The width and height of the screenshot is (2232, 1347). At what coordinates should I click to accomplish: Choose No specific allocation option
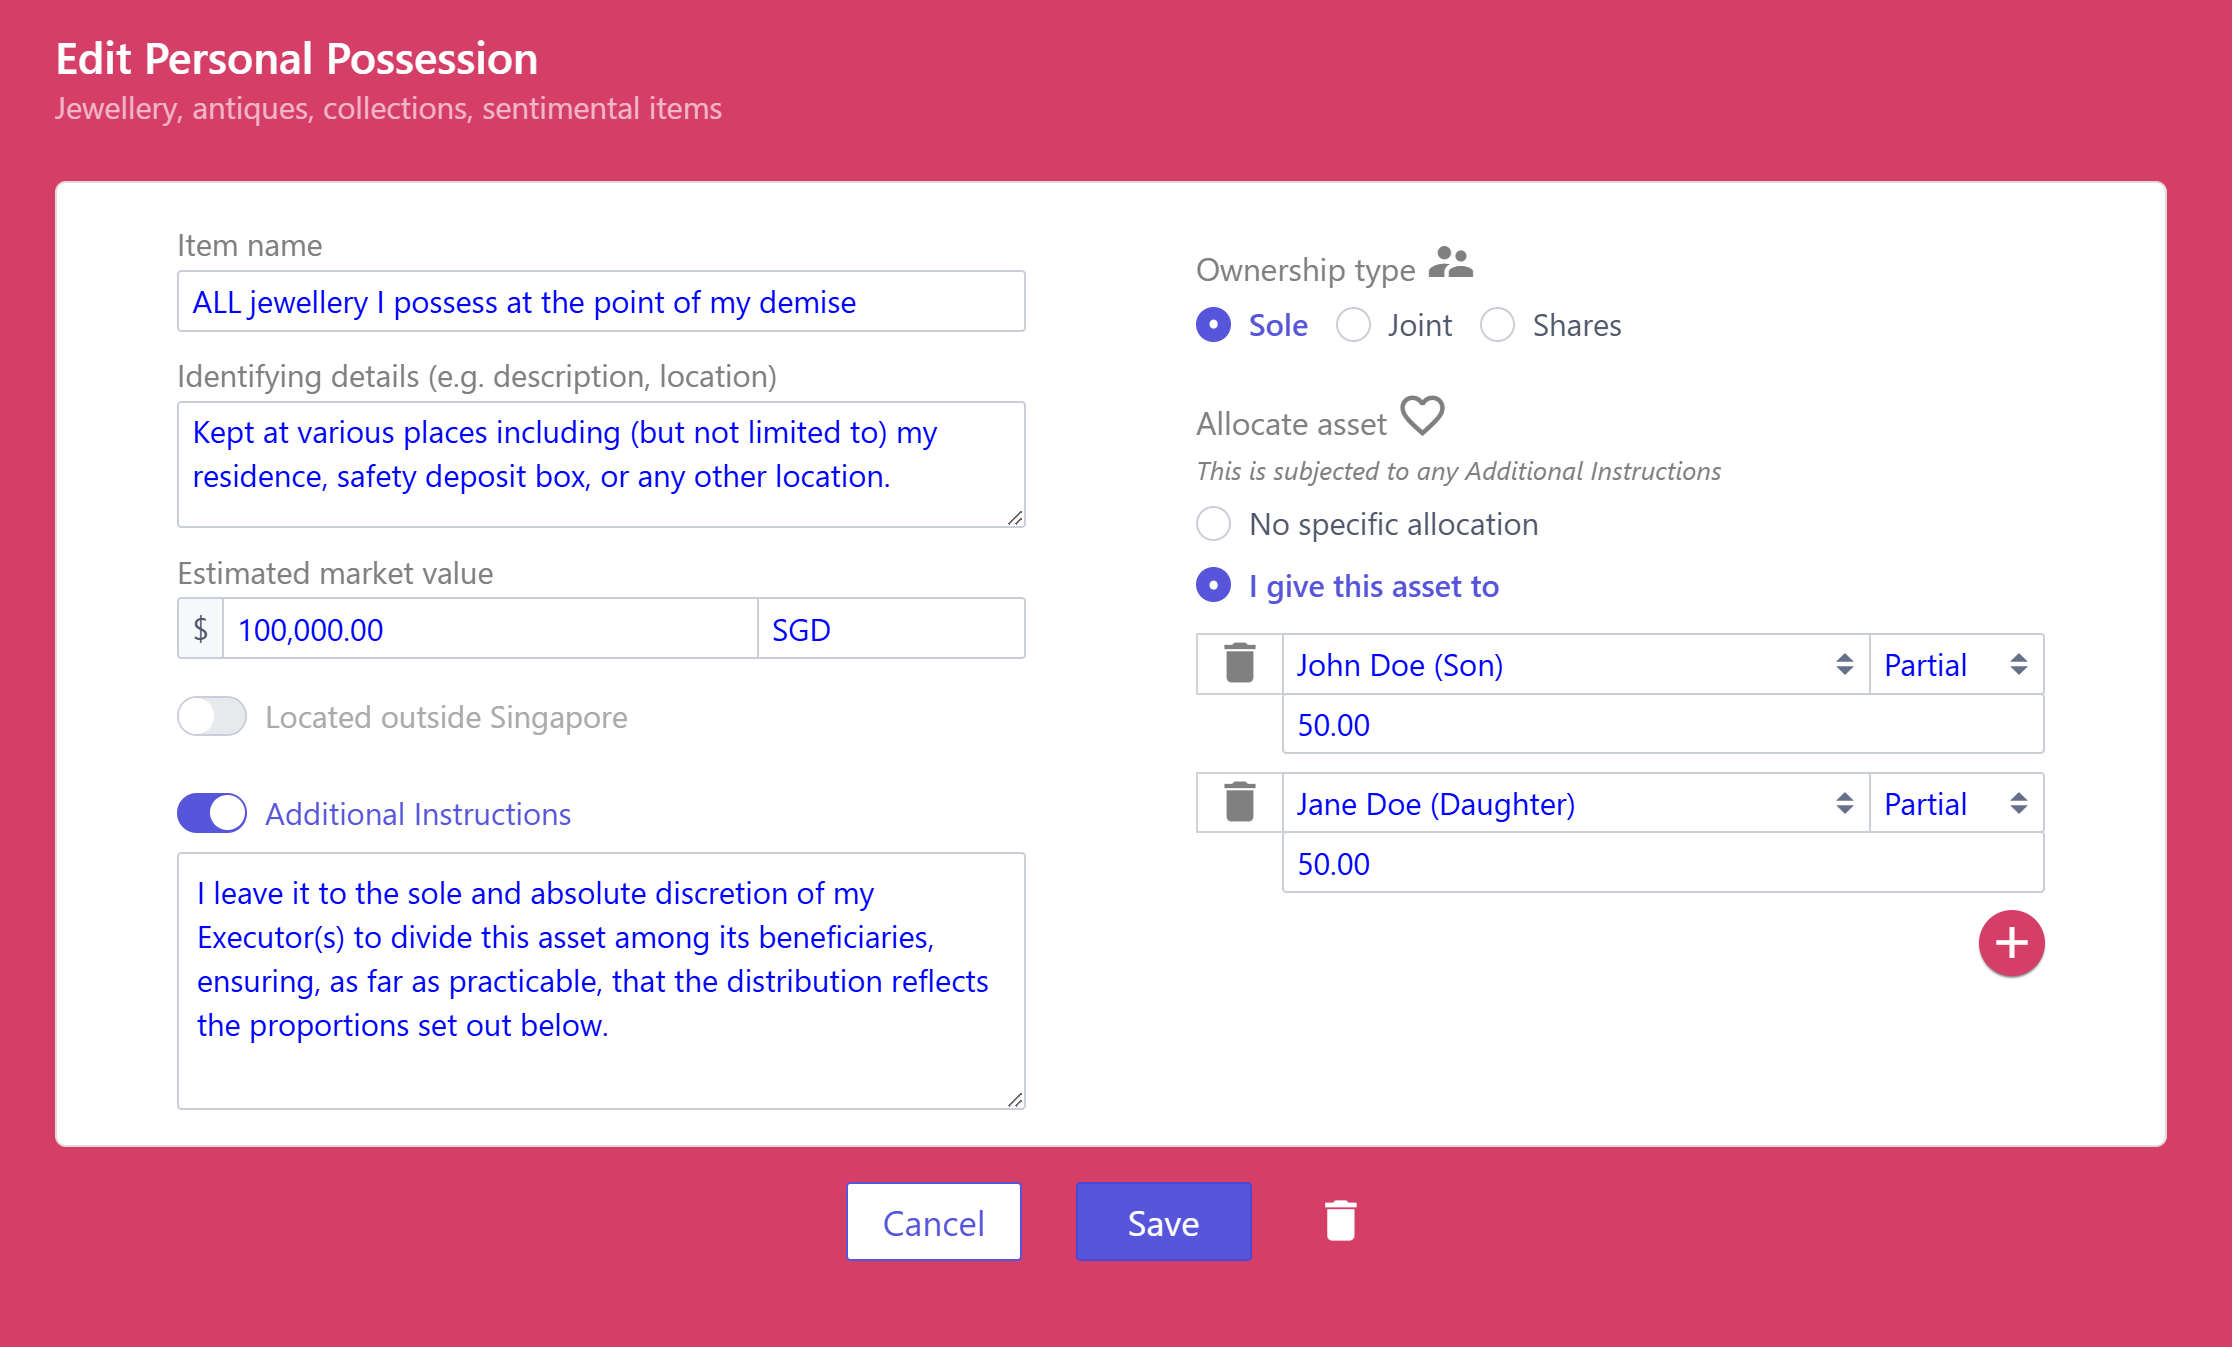[1214, 524]
